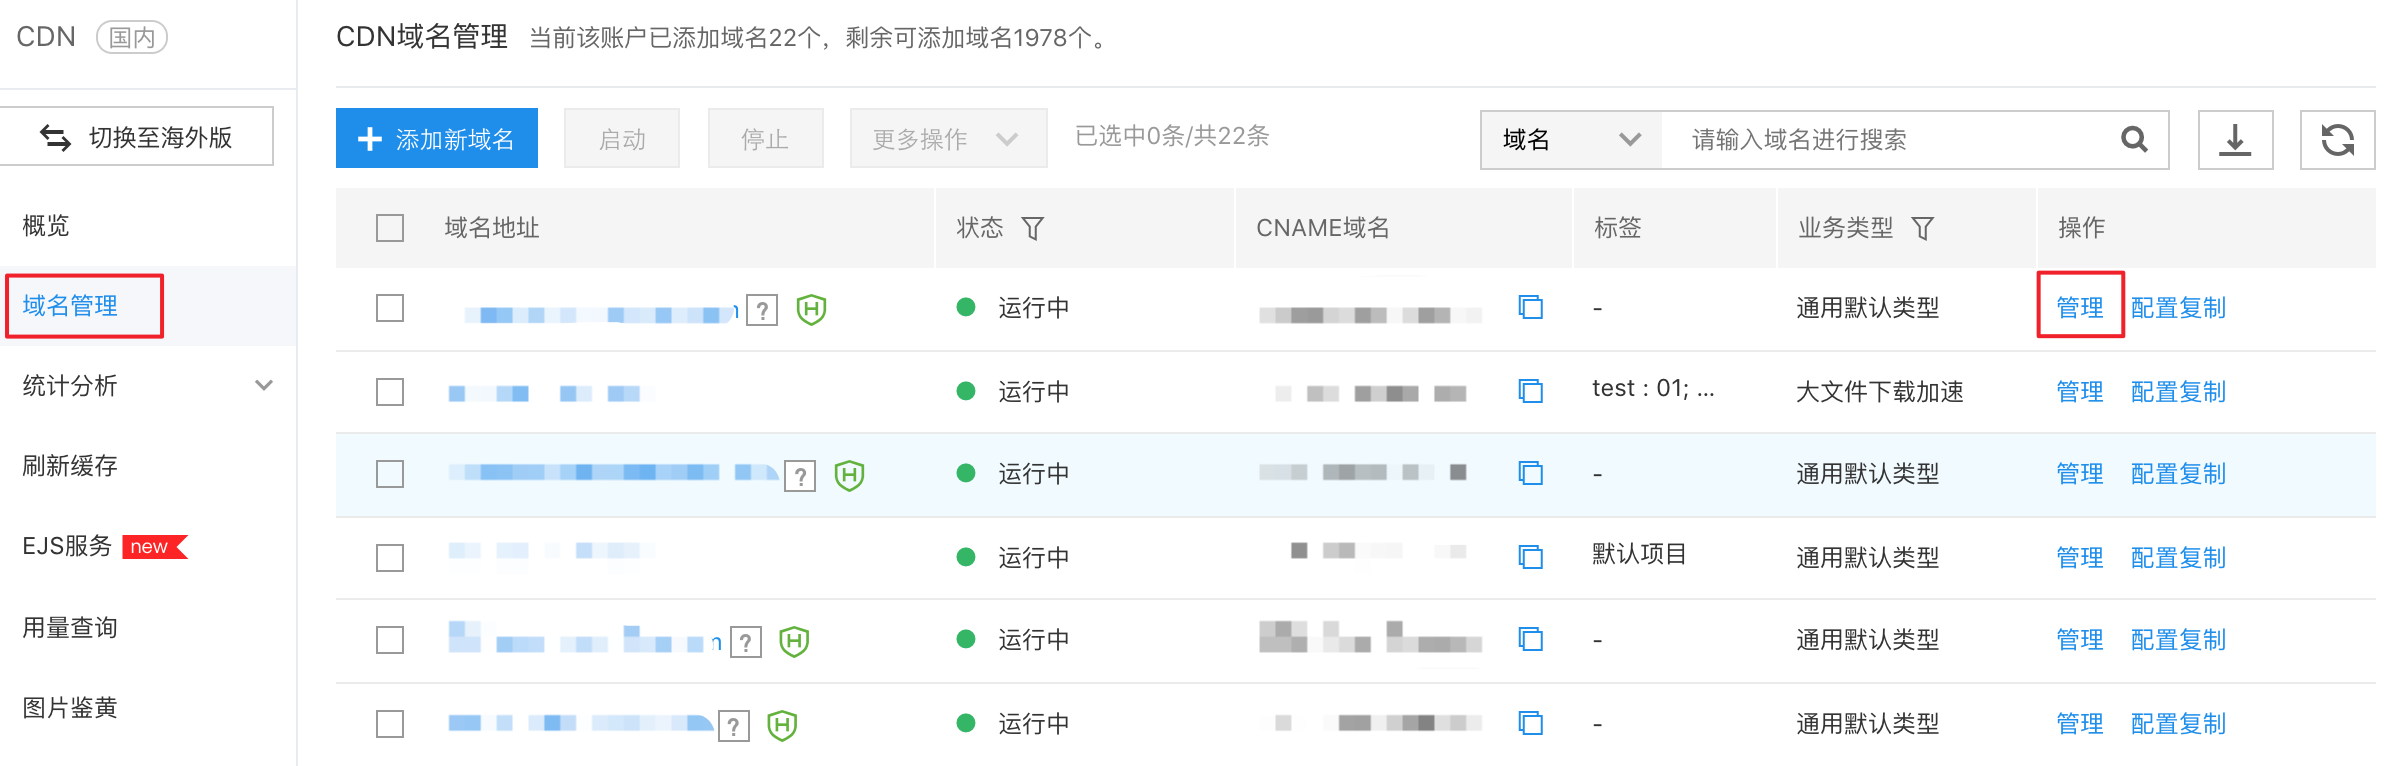Open 刷新缓存 in the sidebar

tap(70, 466)
